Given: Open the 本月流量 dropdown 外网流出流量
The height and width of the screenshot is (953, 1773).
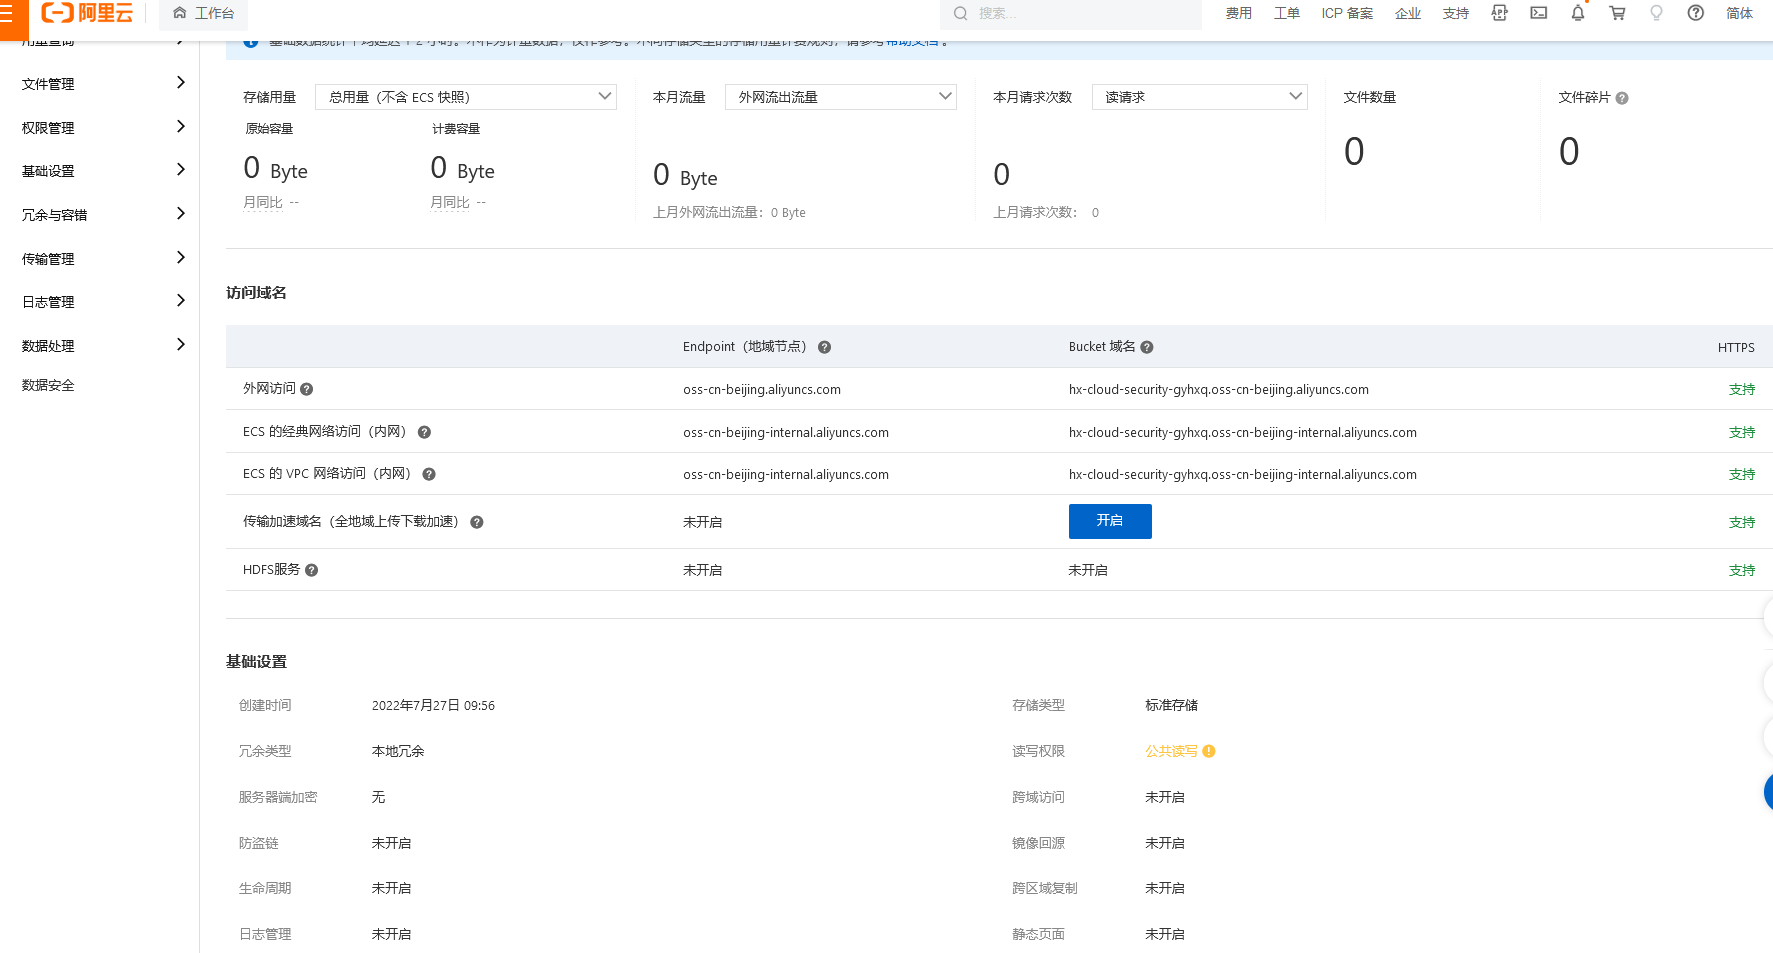Looking at the screenshot, I should 841,97.
